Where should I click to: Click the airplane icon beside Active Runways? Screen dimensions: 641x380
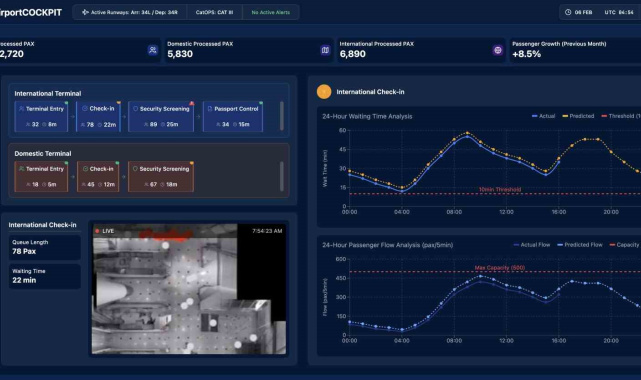click(85, 12)
